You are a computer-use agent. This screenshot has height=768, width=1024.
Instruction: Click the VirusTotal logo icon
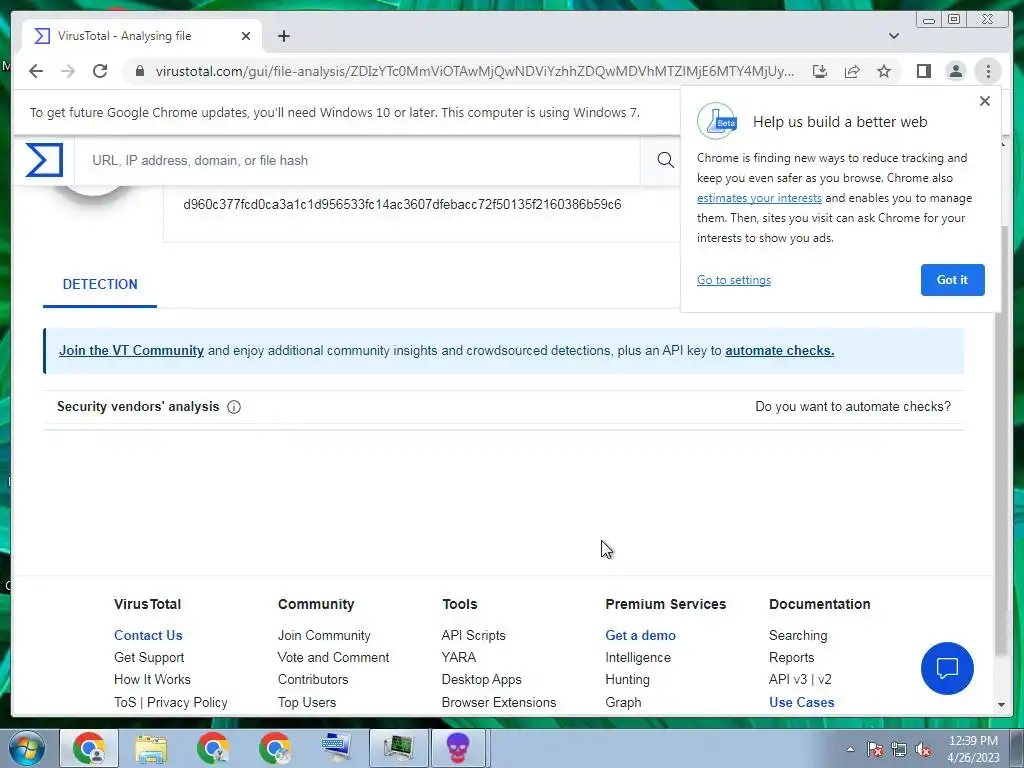tap(44, 160)
